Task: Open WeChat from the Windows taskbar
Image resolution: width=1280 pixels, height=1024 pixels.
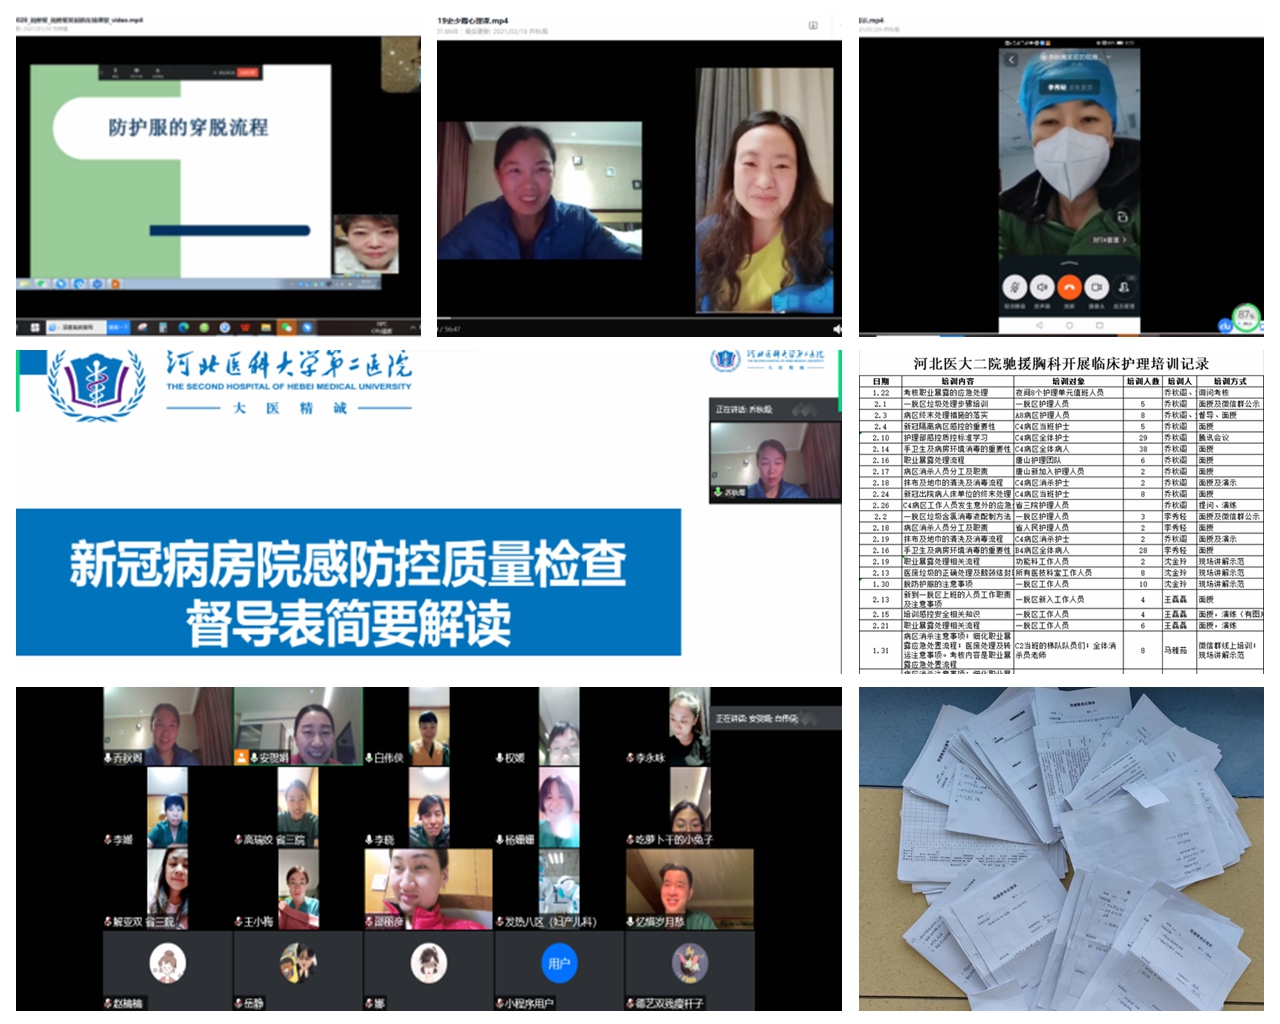Action: [x=287, y=327]
